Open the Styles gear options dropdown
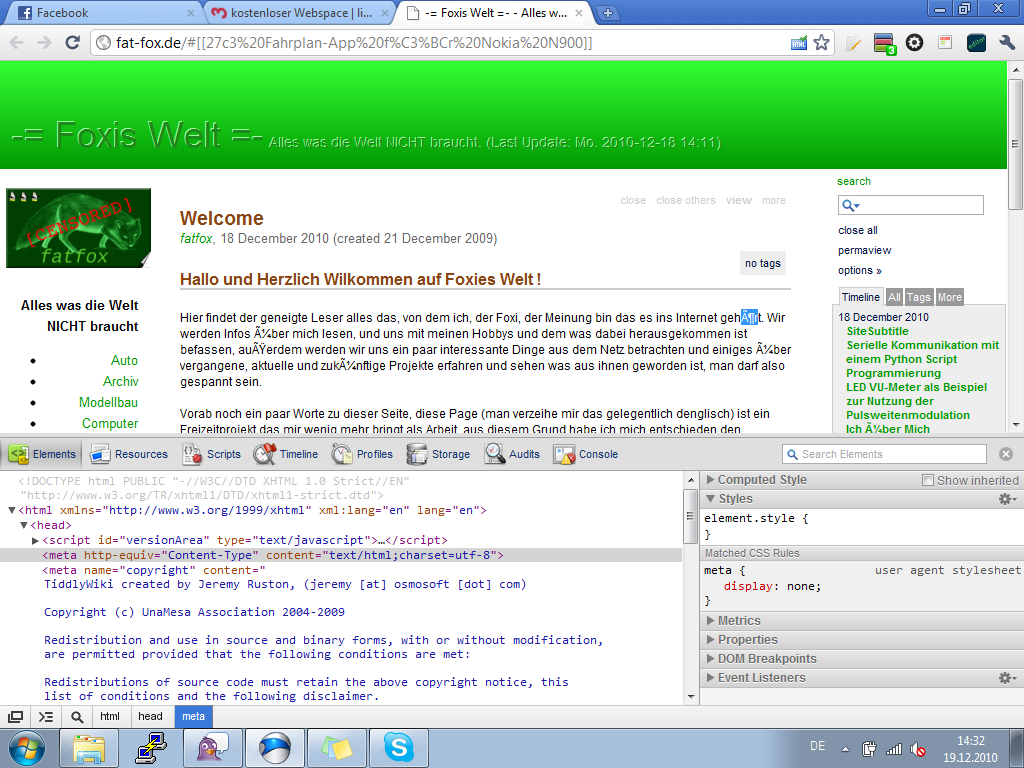1024x768 pixels. pyautogui.click(x=1007, y=499)
